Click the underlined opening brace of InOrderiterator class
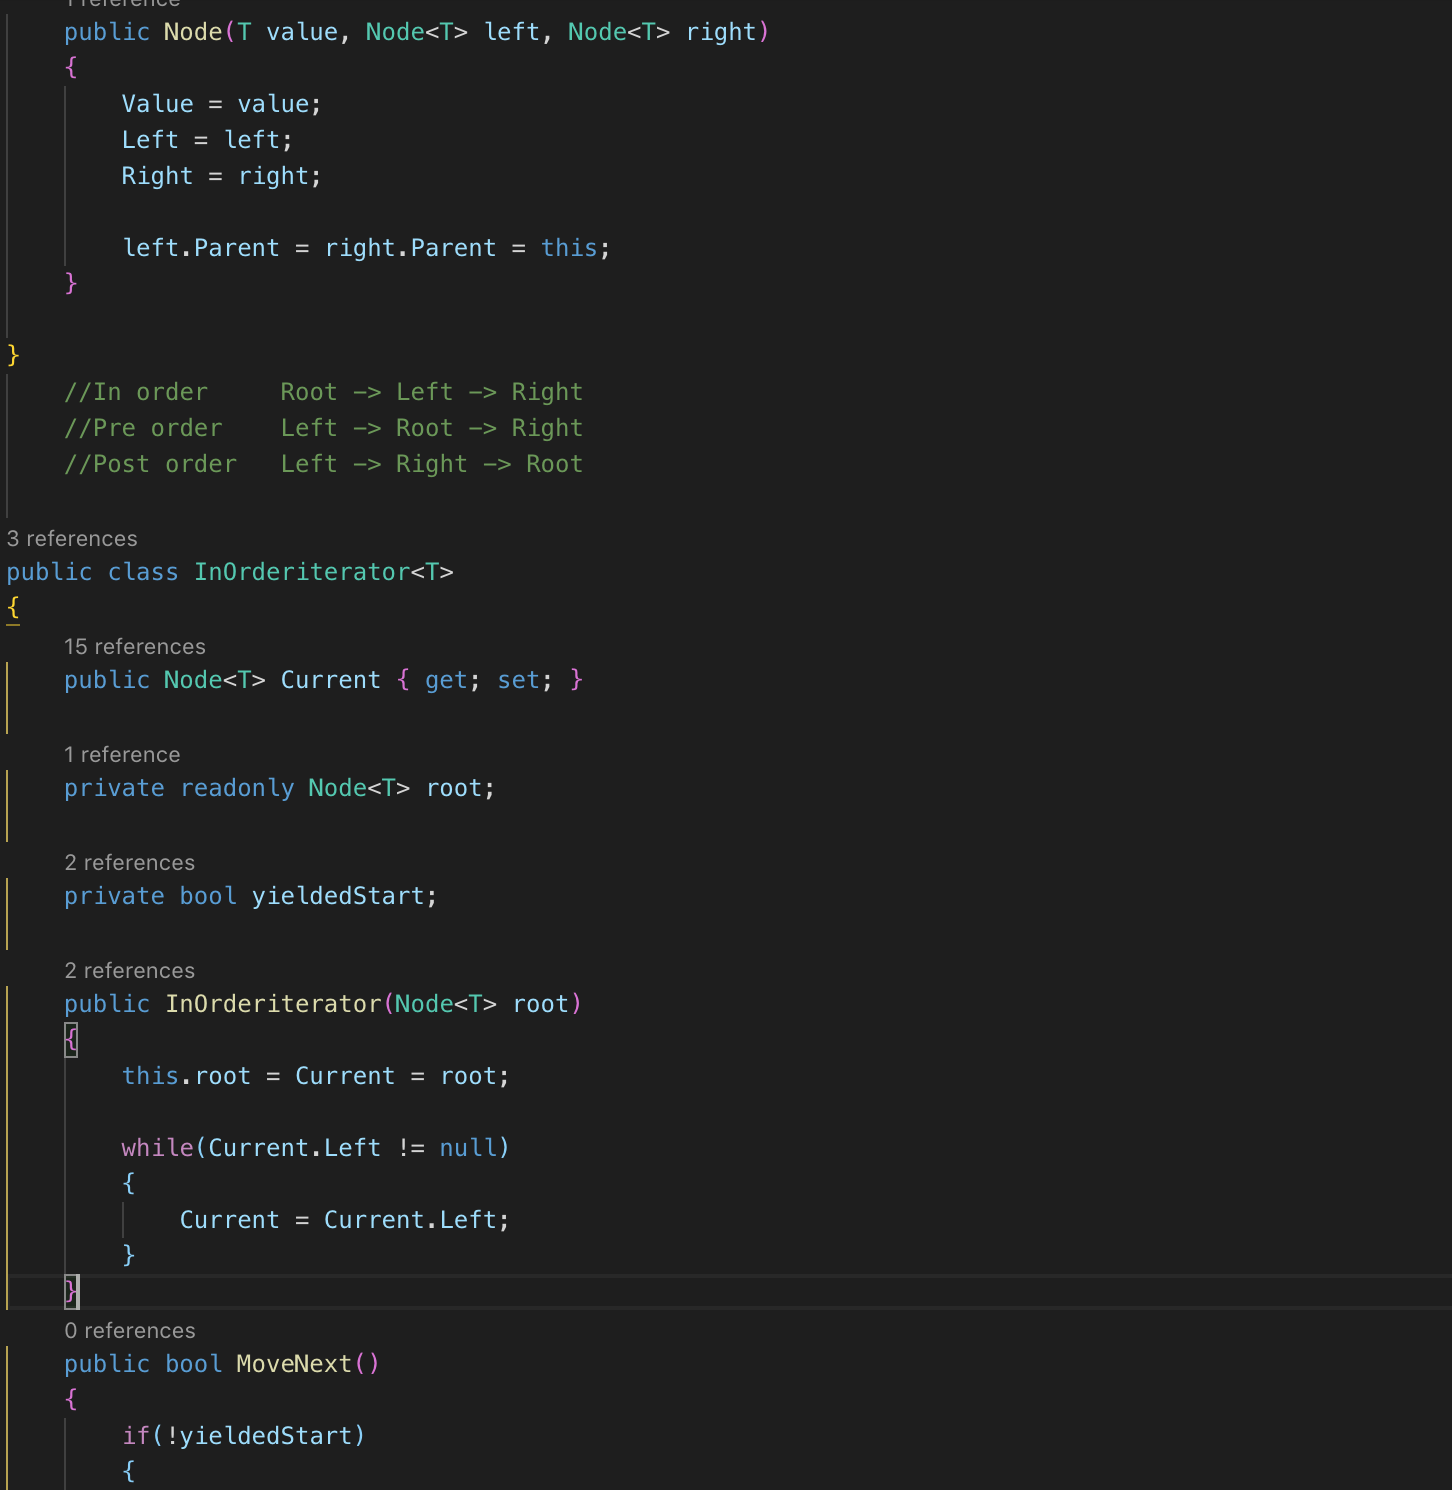 [x=13, y=608]
